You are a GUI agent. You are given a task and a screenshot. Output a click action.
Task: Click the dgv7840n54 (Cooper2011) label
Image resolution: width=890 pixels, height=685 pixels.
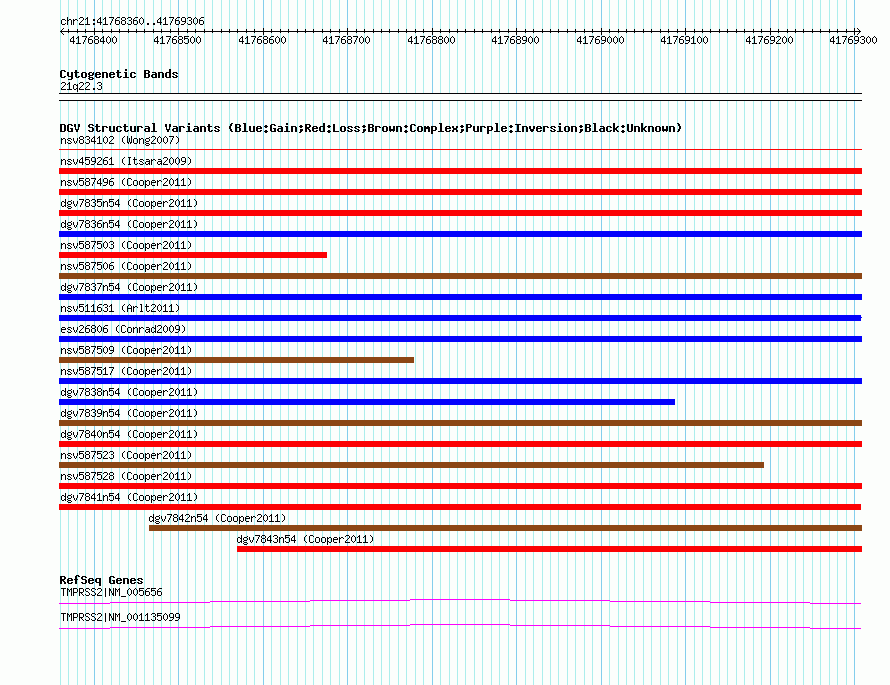click(129, 434)
